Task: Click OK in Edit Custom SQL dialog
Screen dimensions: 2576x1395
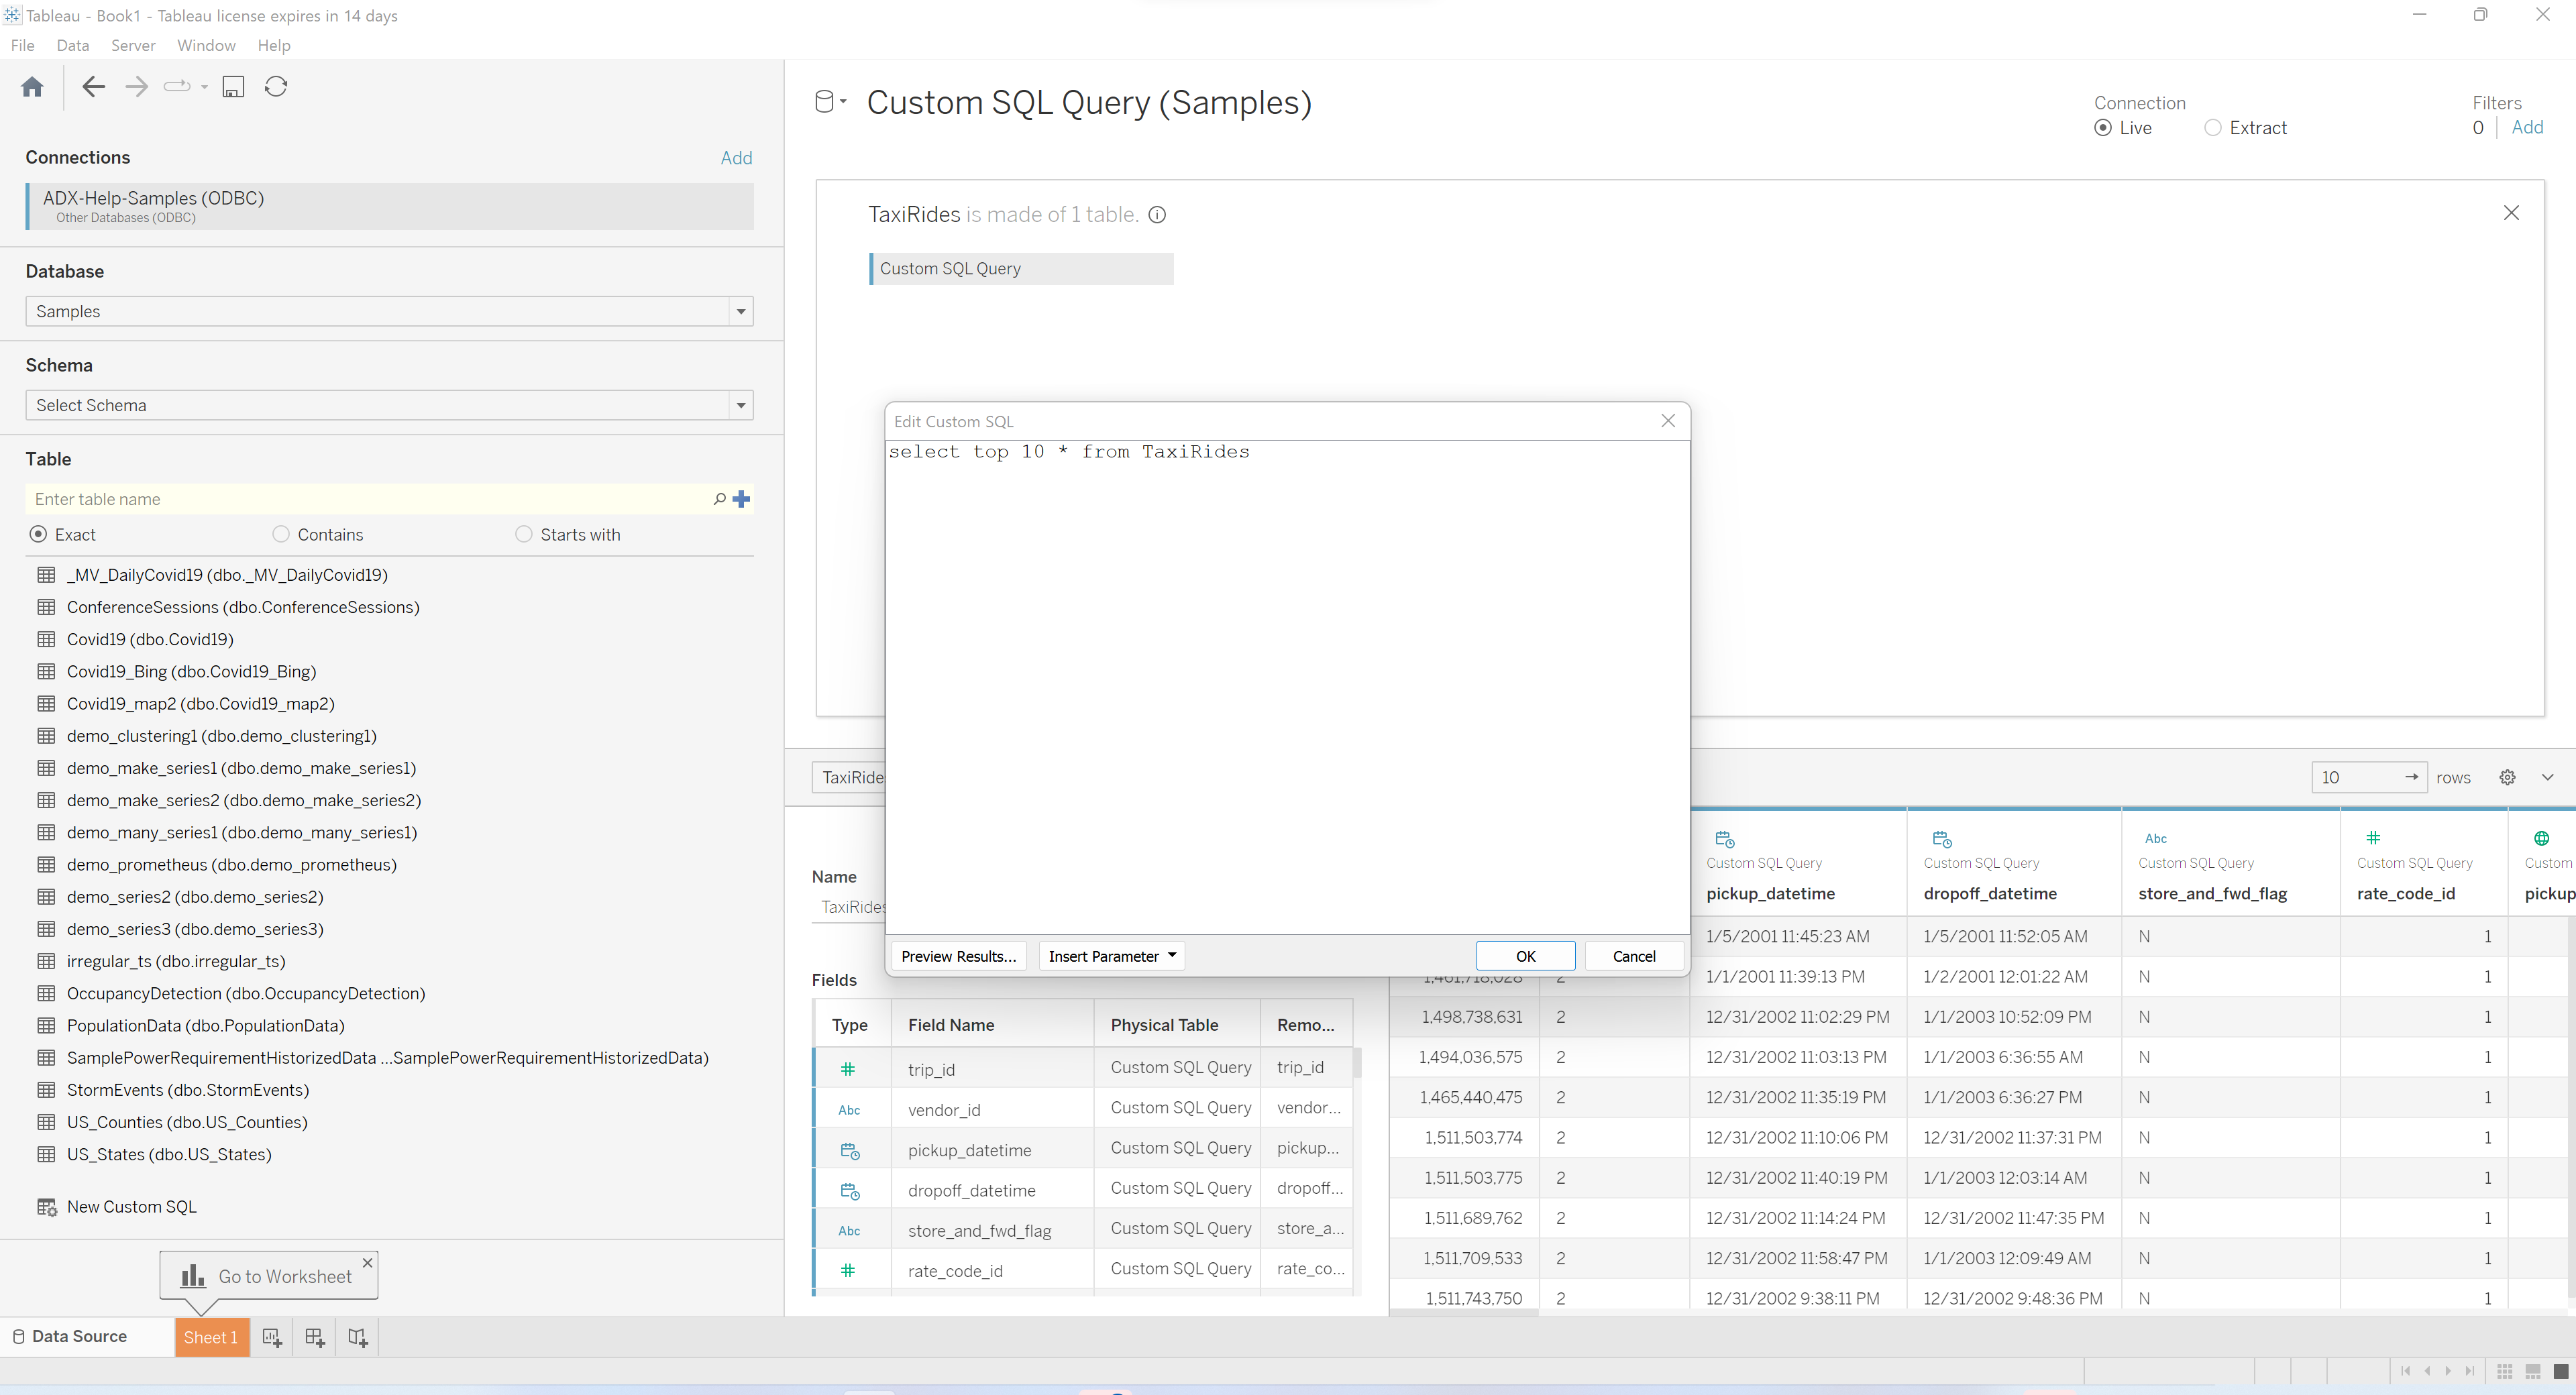Action: click(x=1525, y=956)
